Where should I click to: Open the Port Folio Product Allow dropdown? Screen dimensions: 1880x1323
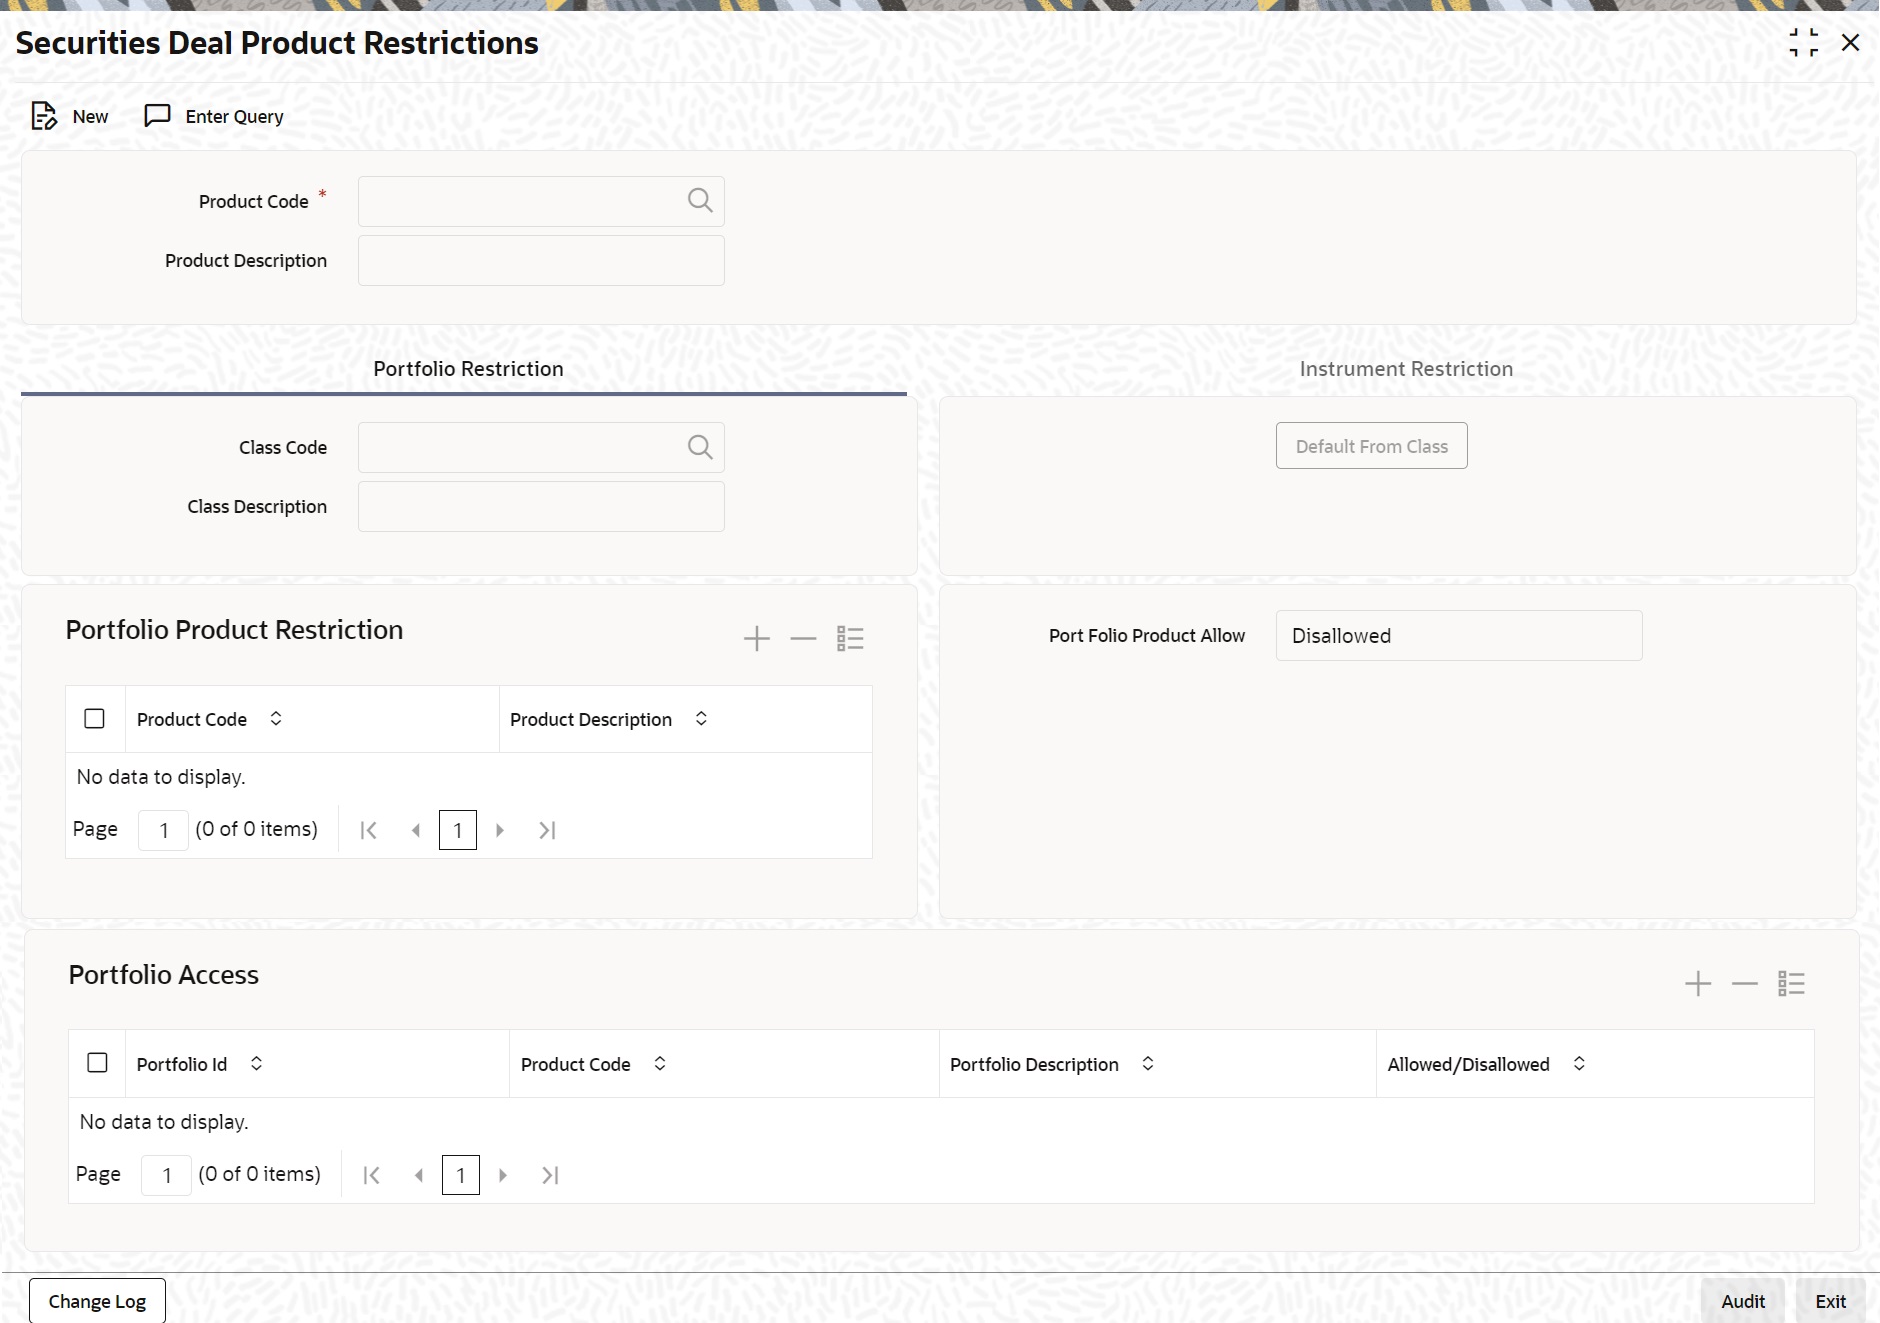coord(1459,636)
